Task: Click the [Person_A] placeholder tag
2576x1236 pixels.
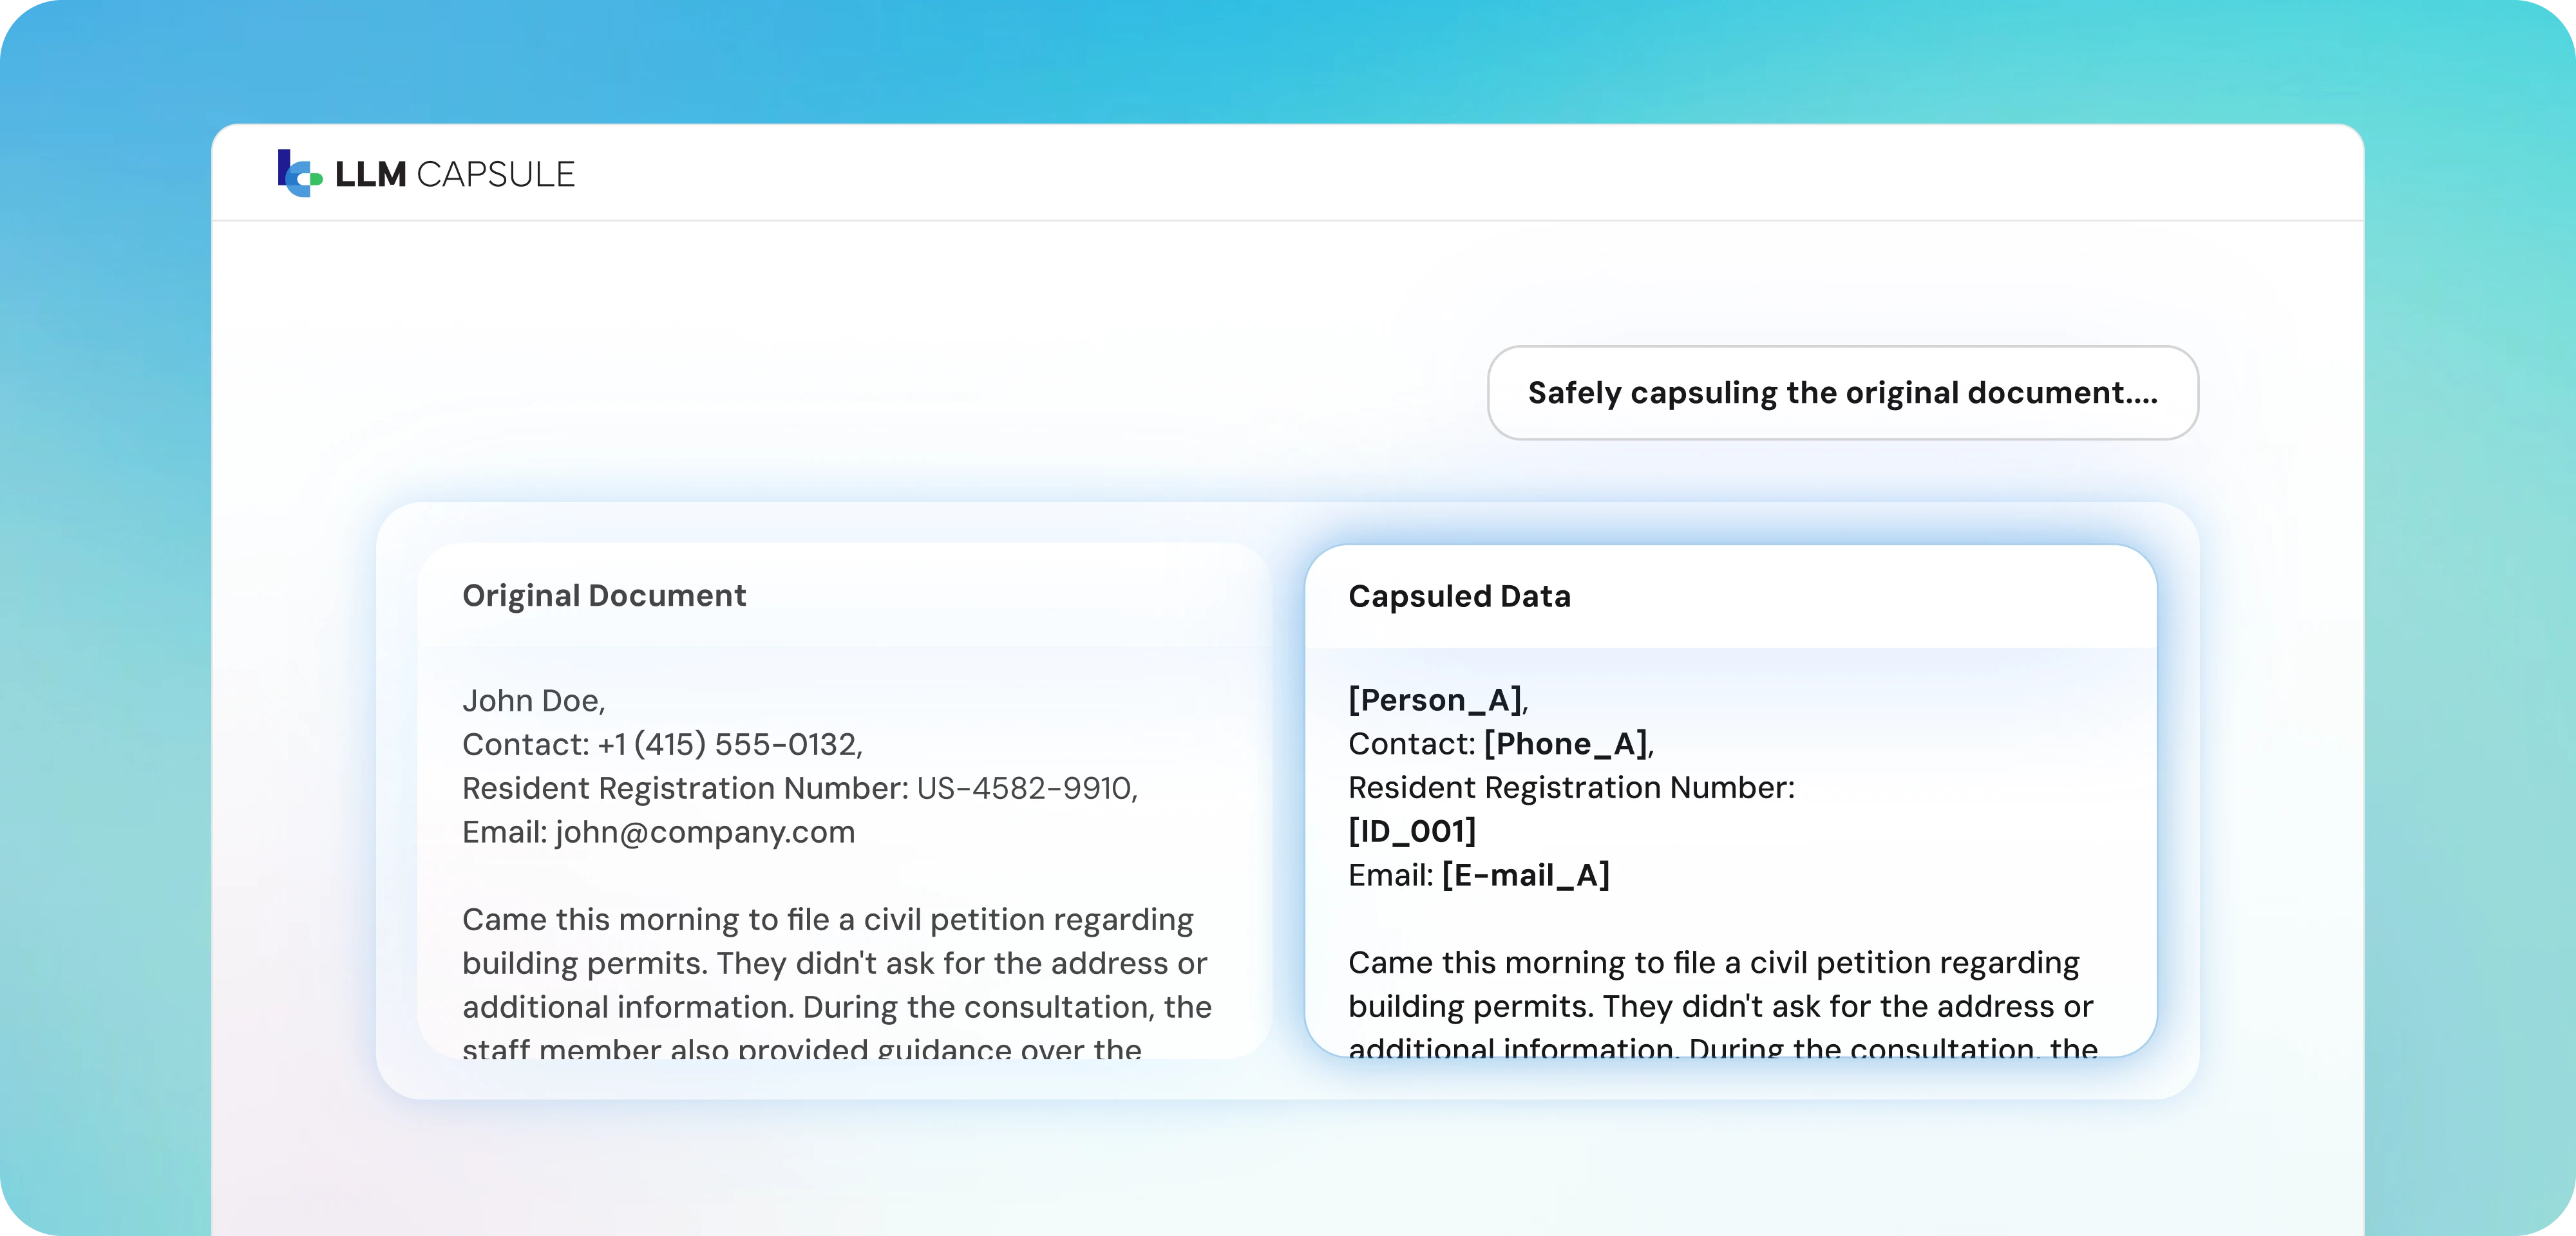Action: 1435,700
